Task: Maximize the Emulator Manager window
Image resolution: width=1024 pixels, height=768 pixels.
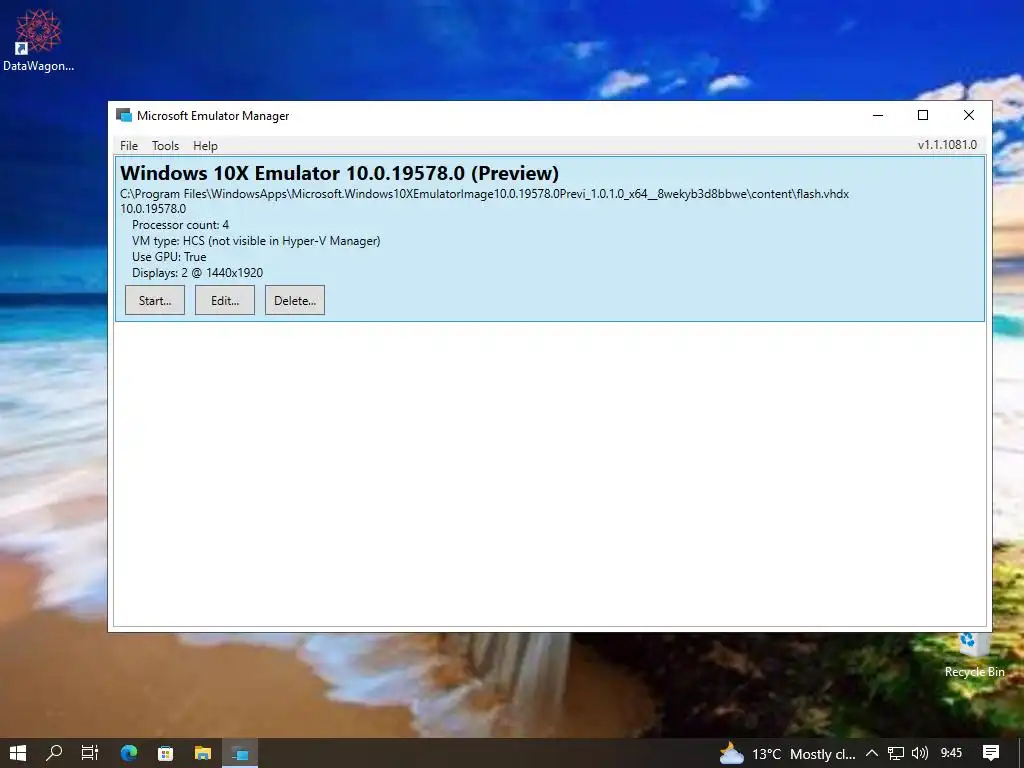Action: click(923, 116)
